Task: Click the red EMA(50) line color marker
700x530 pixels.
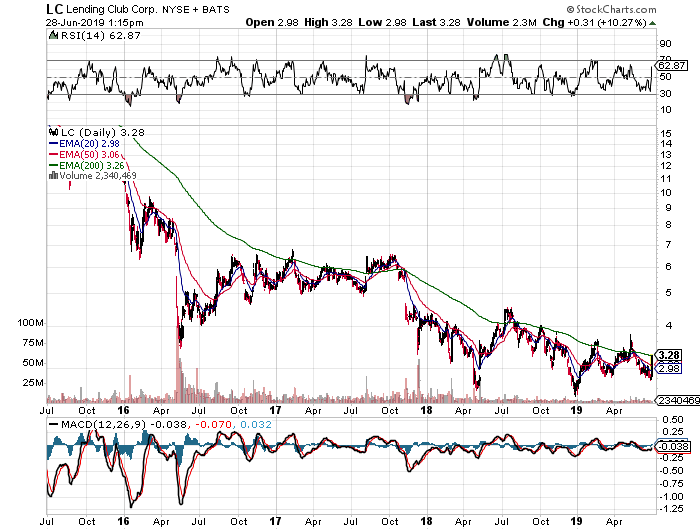Action: [x=53, y=154]
